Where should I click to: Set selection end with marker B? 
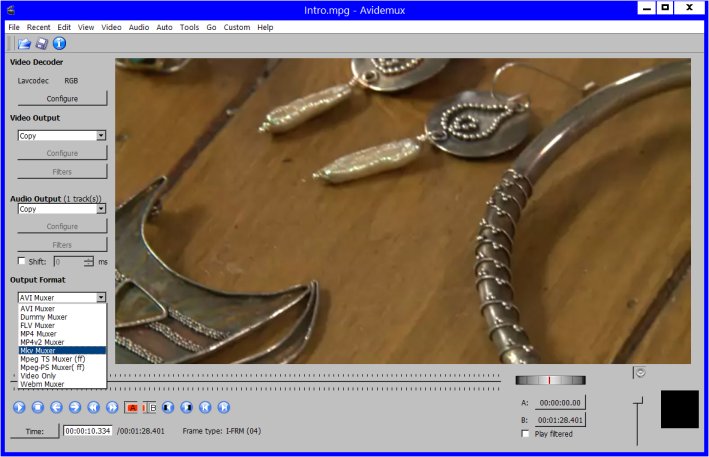pyautogui.click(x=150, y=408)
